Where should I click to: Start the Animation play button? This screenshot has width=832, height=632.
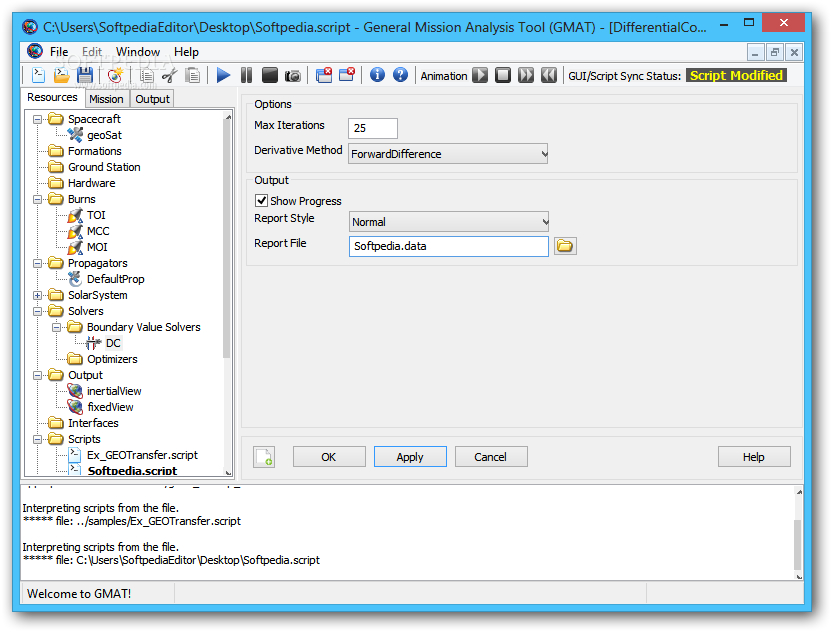[x=480, y=75]
